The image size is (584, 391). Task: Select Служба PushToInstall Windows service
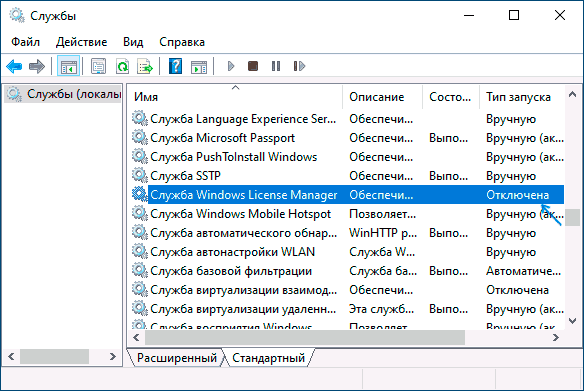234,157
